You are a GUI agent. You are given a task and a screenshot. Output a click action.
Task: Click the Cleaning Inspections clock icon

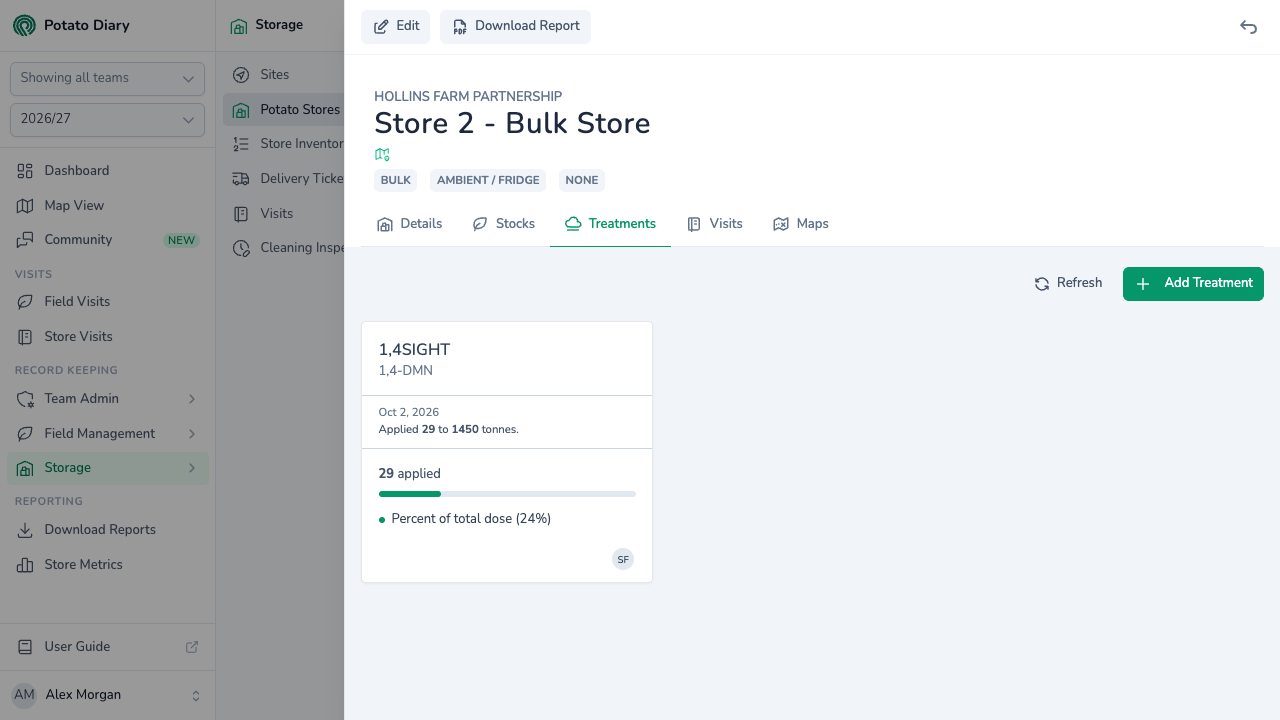click(241, 248)
